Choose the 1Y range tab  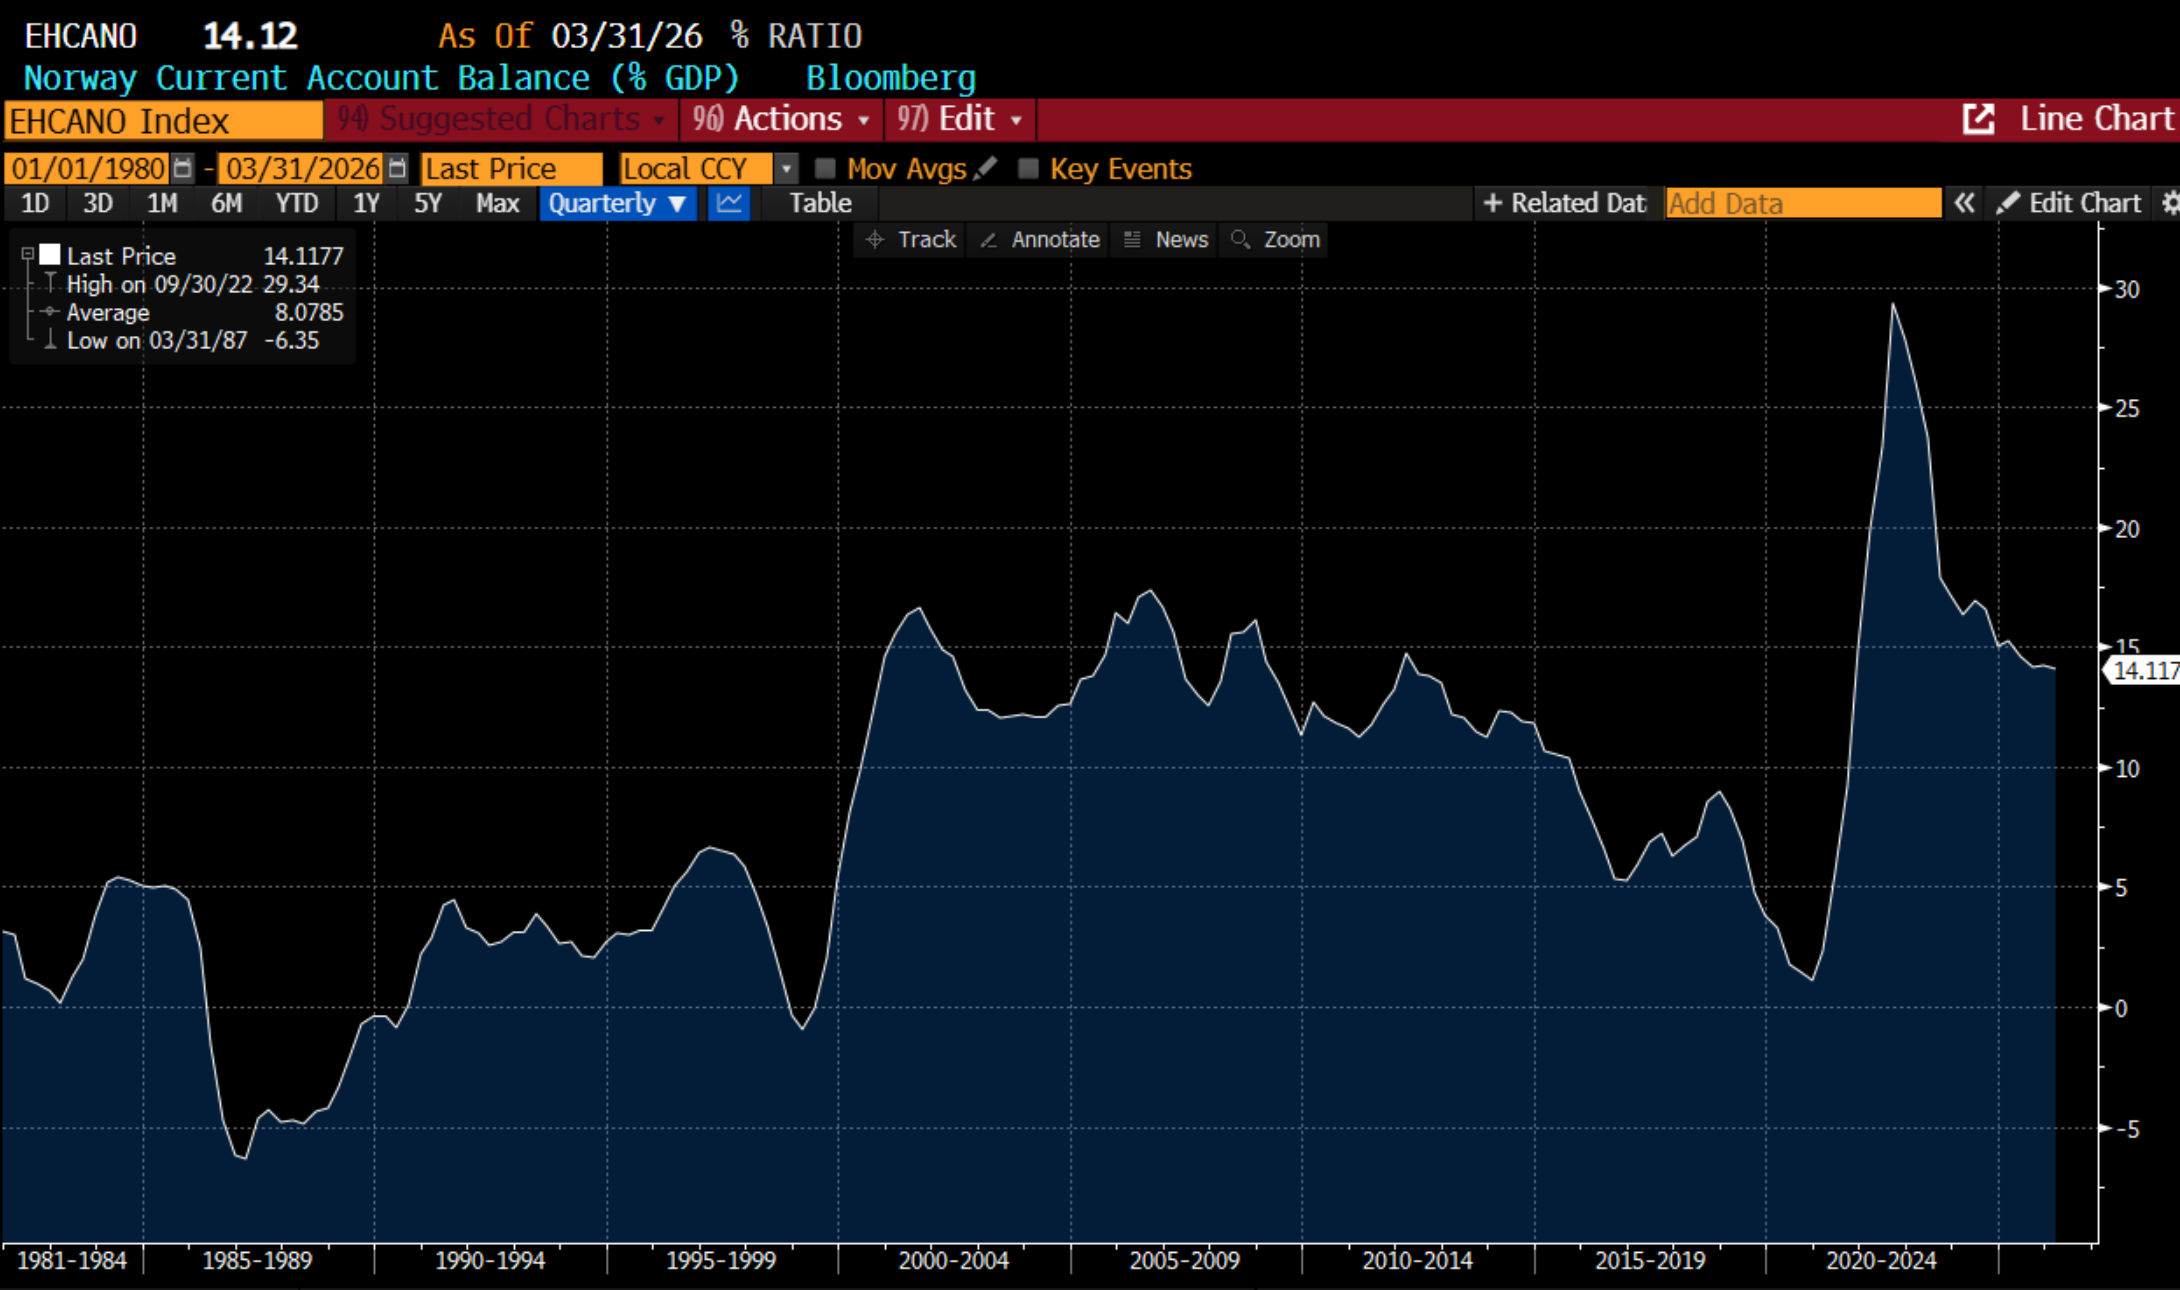366,203
